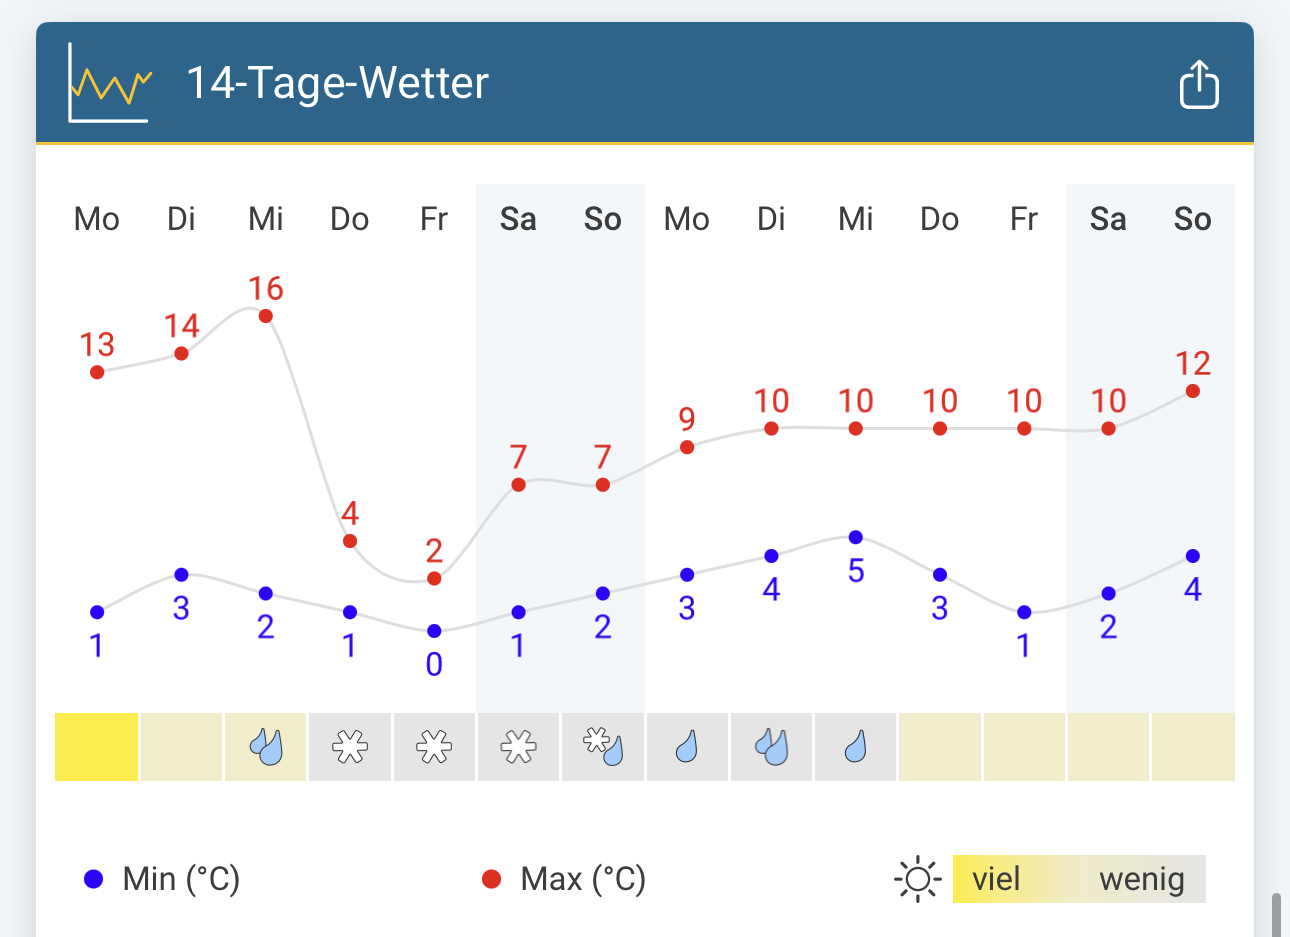The image size is (1290, 937).
Task: Click the Min (°C) legend entry
Action: click(162, 880)
